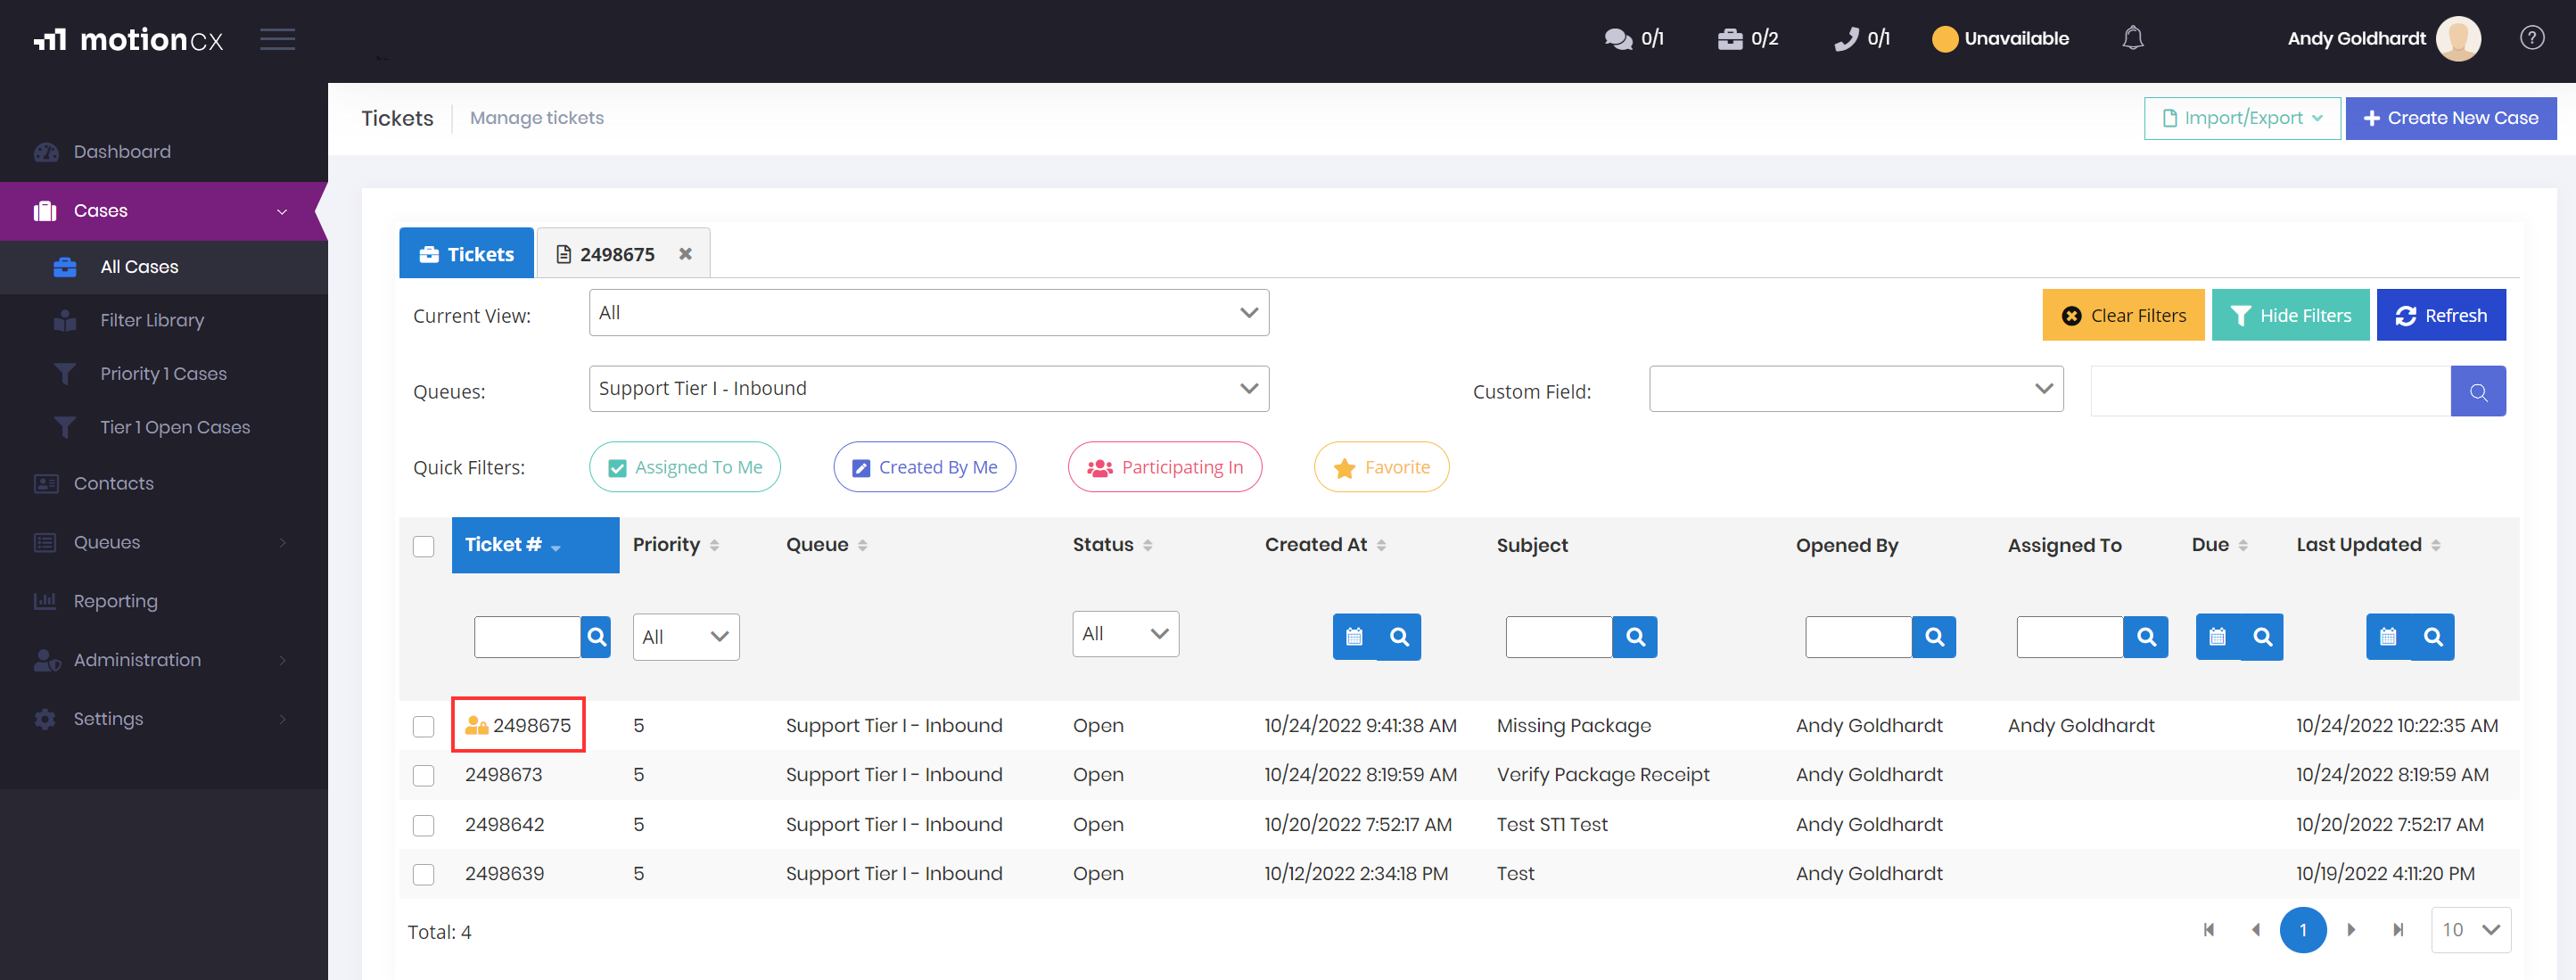
Task: Open the Current View dropdown
Action: click(x=929, y=313)
